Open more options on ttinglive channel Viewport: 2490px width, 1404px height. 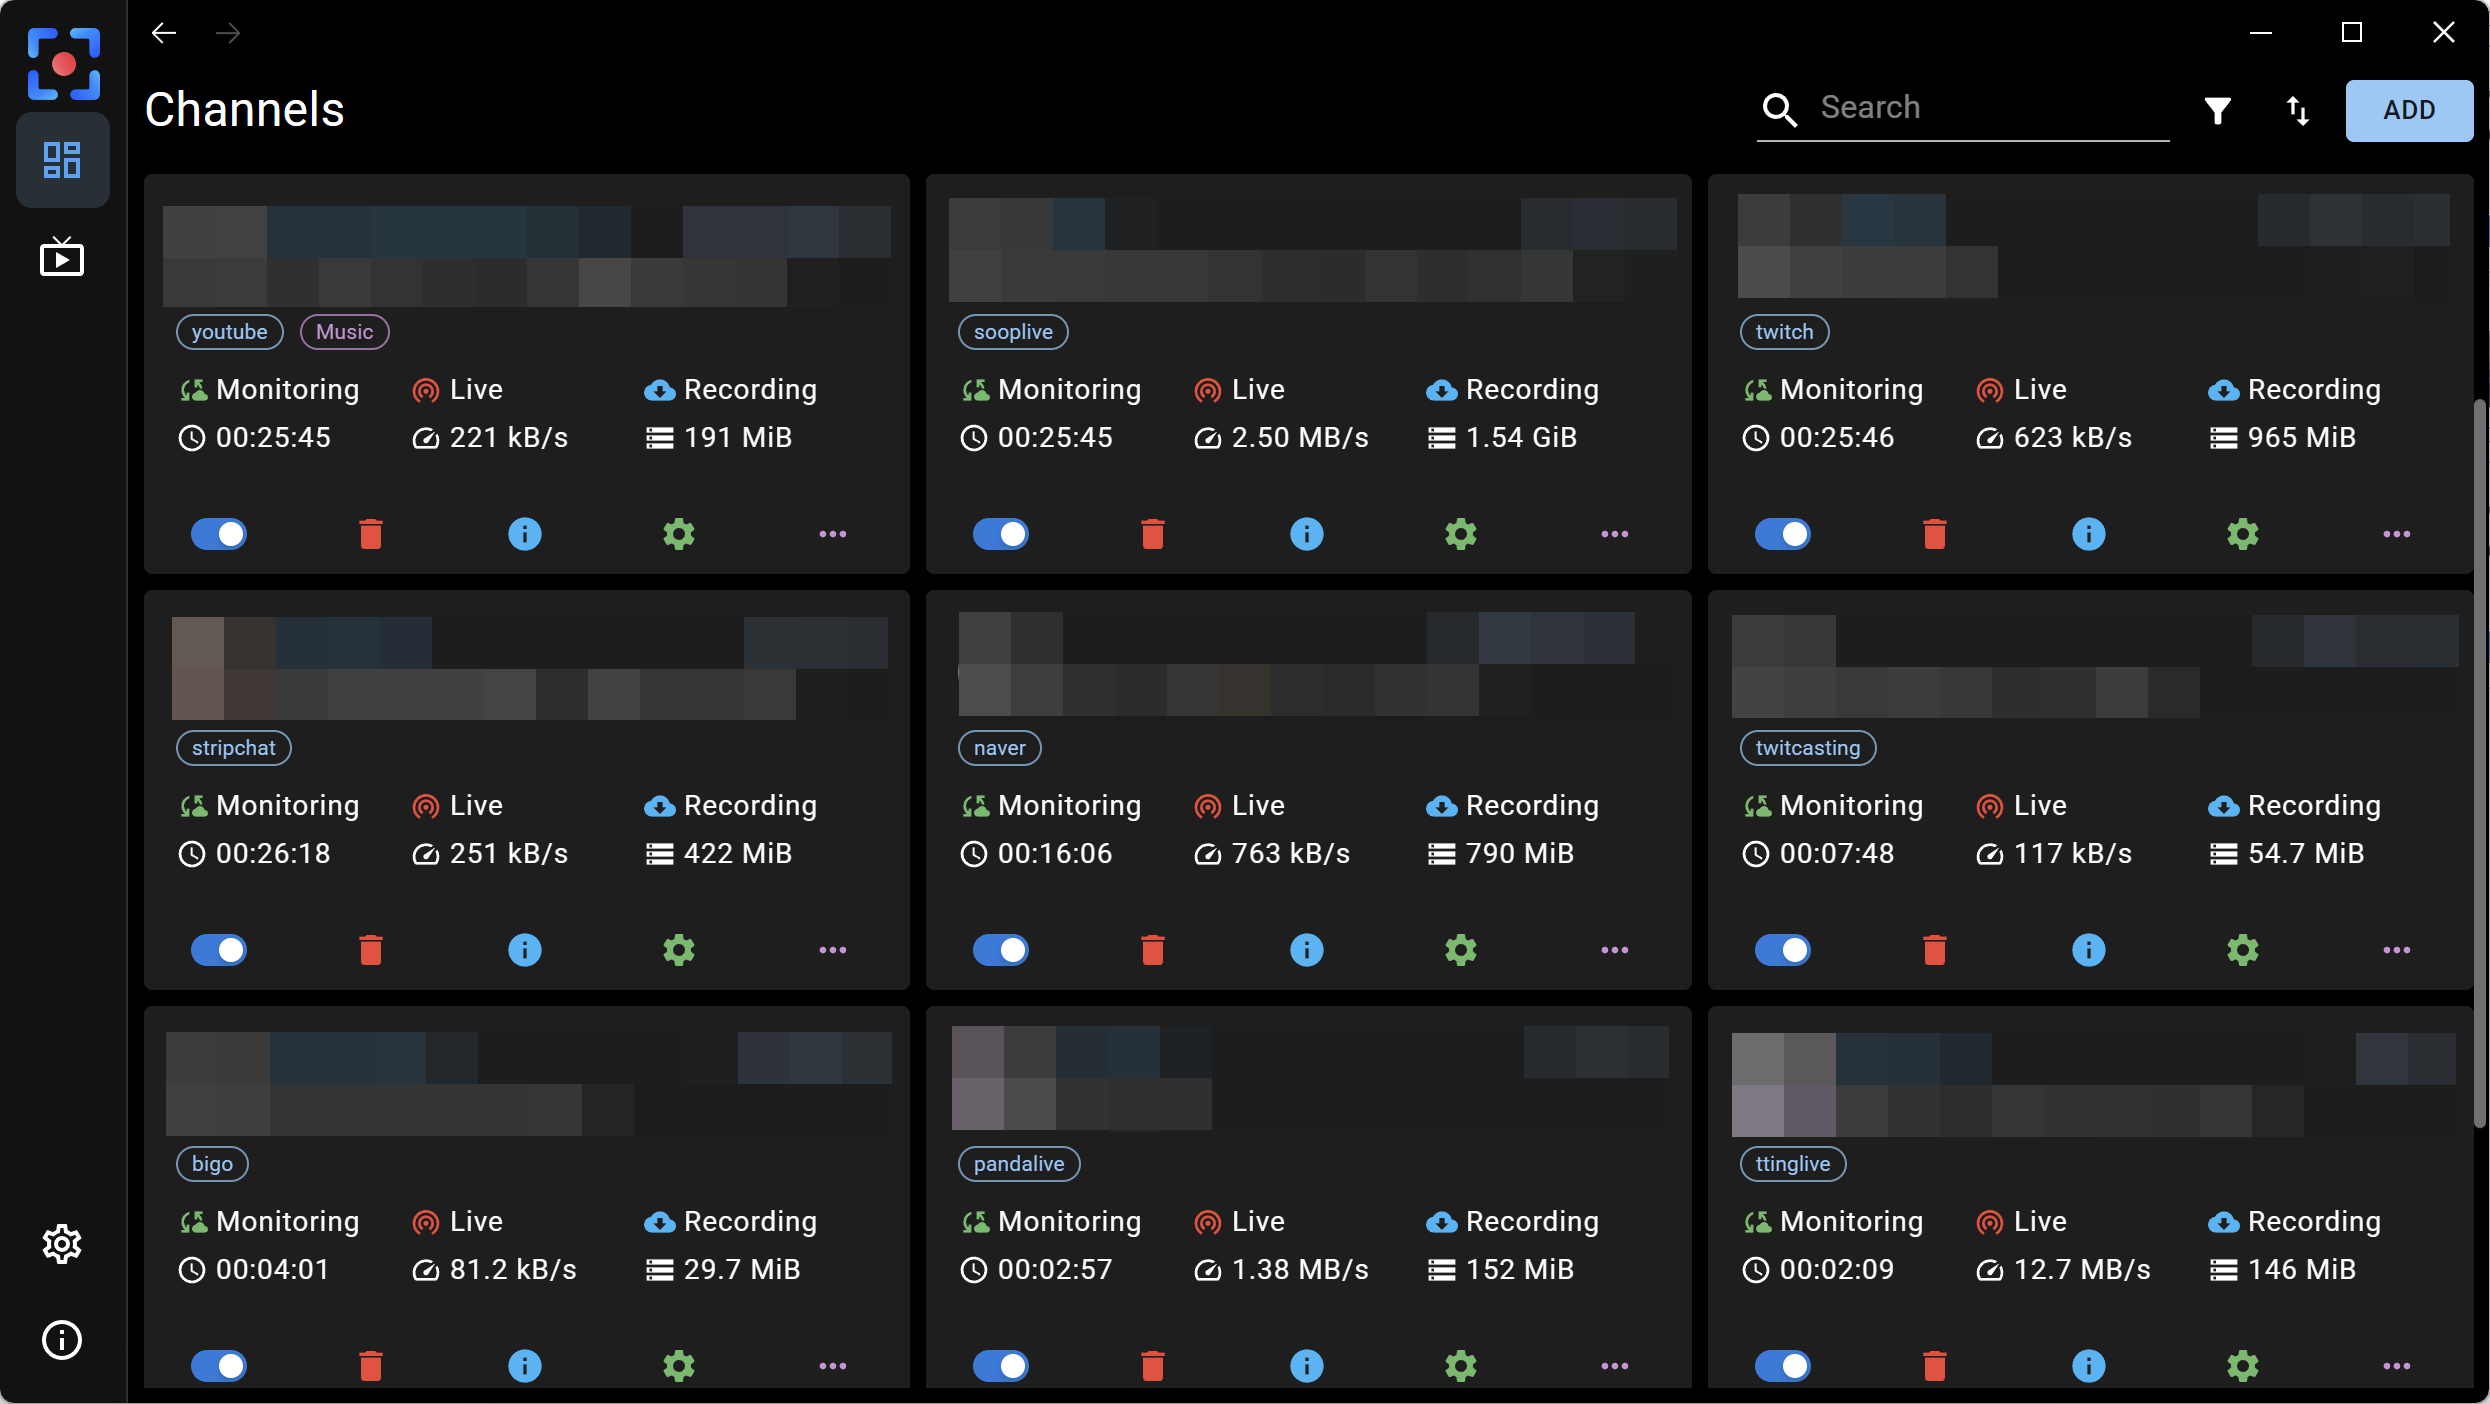[x=2396, y=1366]
